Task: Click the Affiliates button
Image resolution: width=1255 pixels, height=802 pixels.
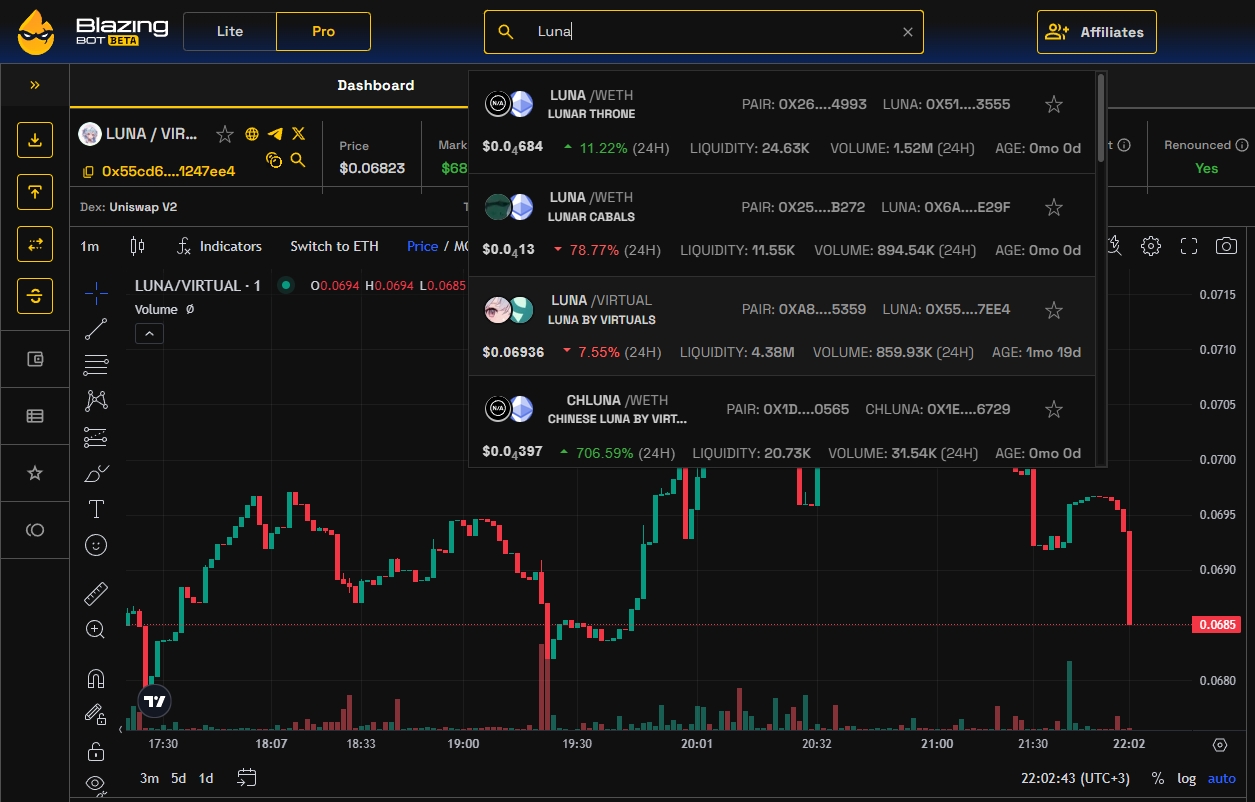Action: pyautogui.click(x=1096, y=32)
